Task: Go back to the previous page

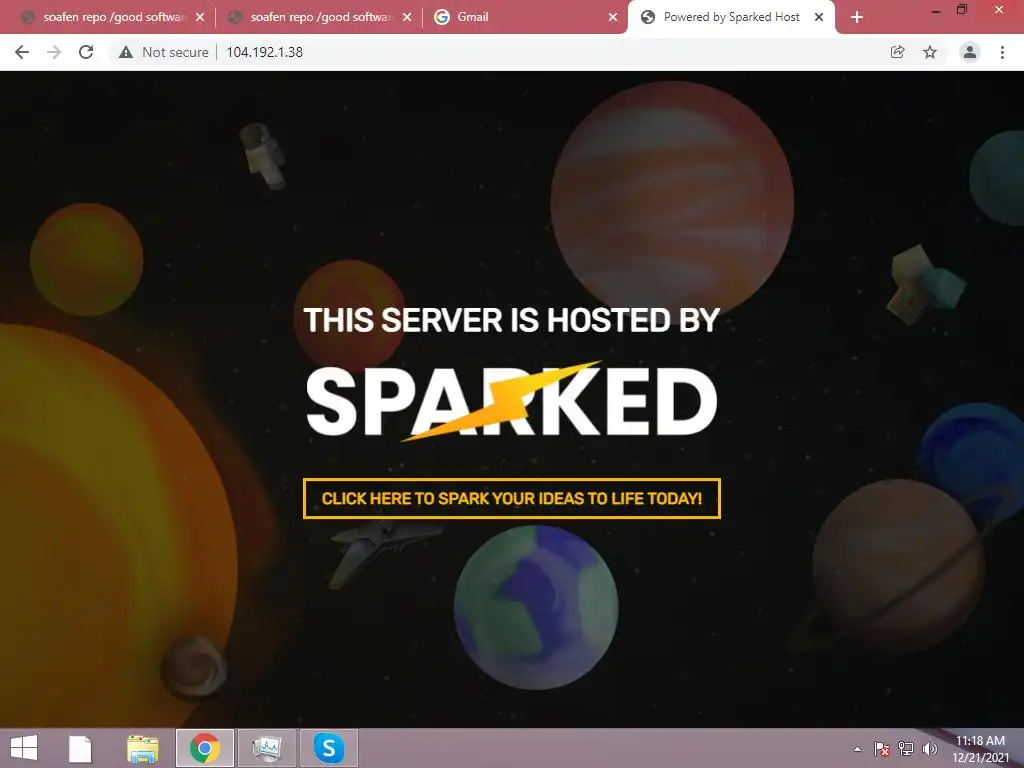Action: click(x=22, y=52)
